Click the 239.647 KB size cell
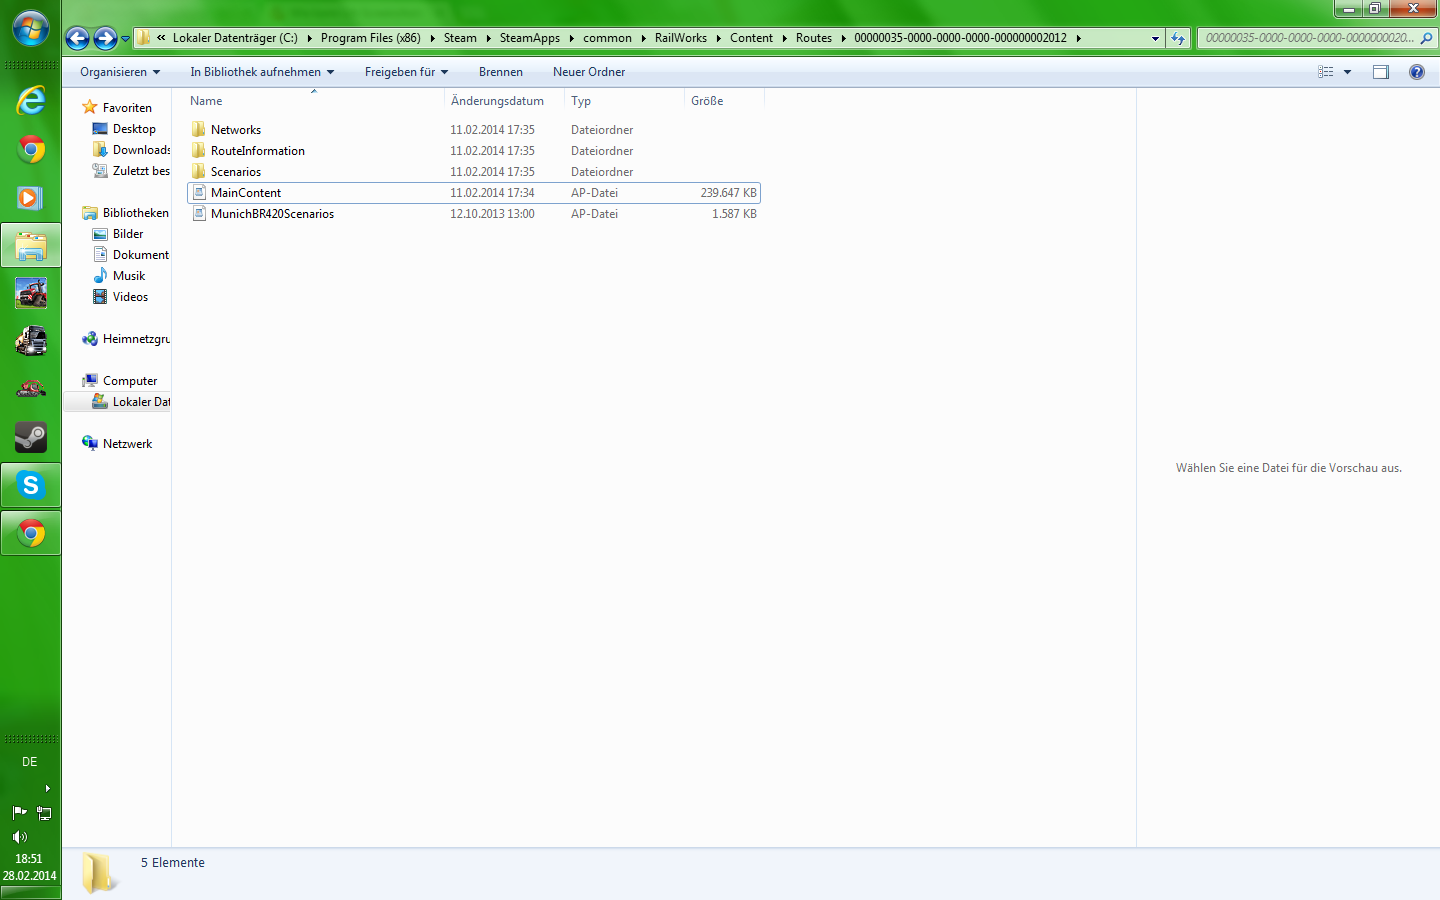1440x900 pixels. click(728, 193)
